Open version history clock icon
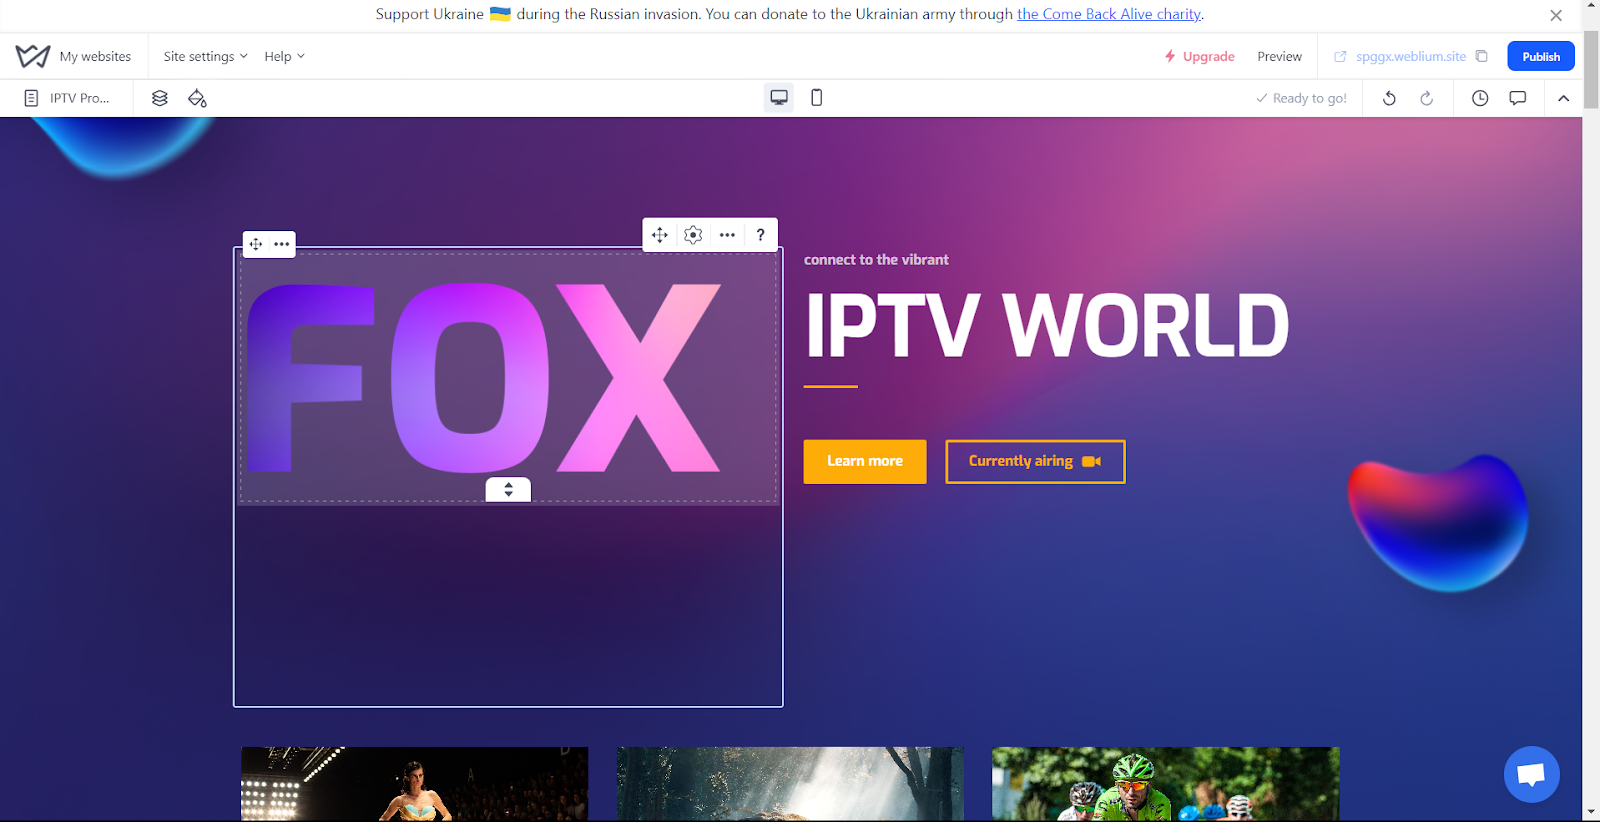The height and width of the screenshot is (822, 1600). pos(1480,98)
